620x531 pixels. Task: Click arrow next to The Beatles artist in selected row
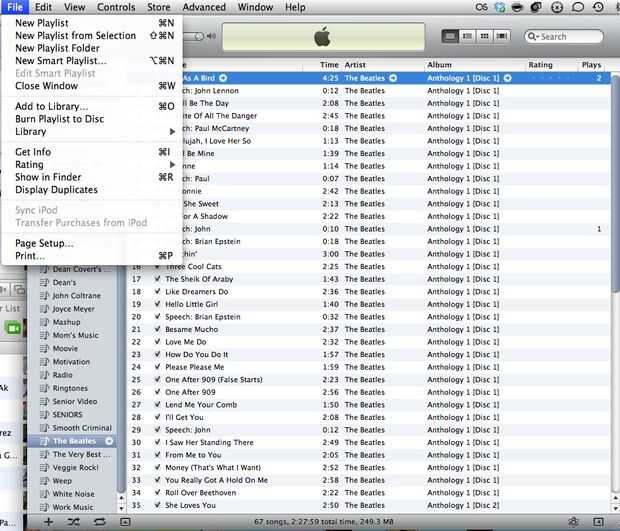click(393, 78)
